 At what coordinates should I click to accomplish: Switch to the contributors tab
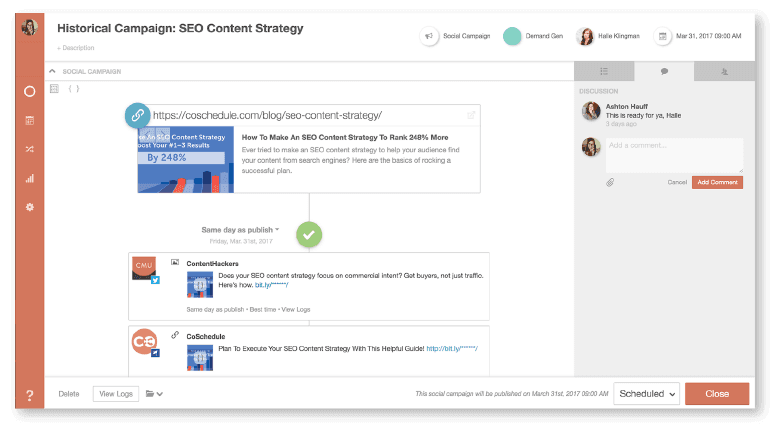pyautogui.click(x=723, y=71)
